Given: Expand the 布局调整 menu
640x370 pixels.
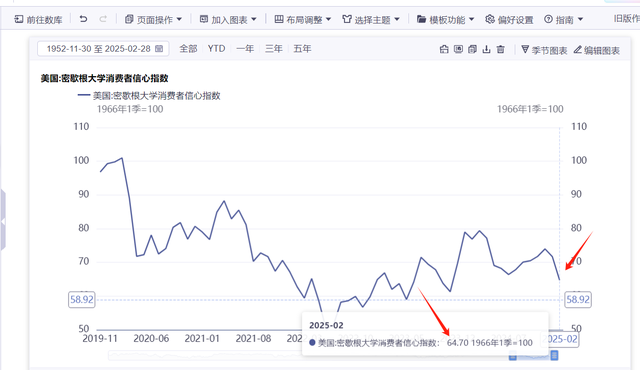Looking at the screenshot, I should 303,19.
